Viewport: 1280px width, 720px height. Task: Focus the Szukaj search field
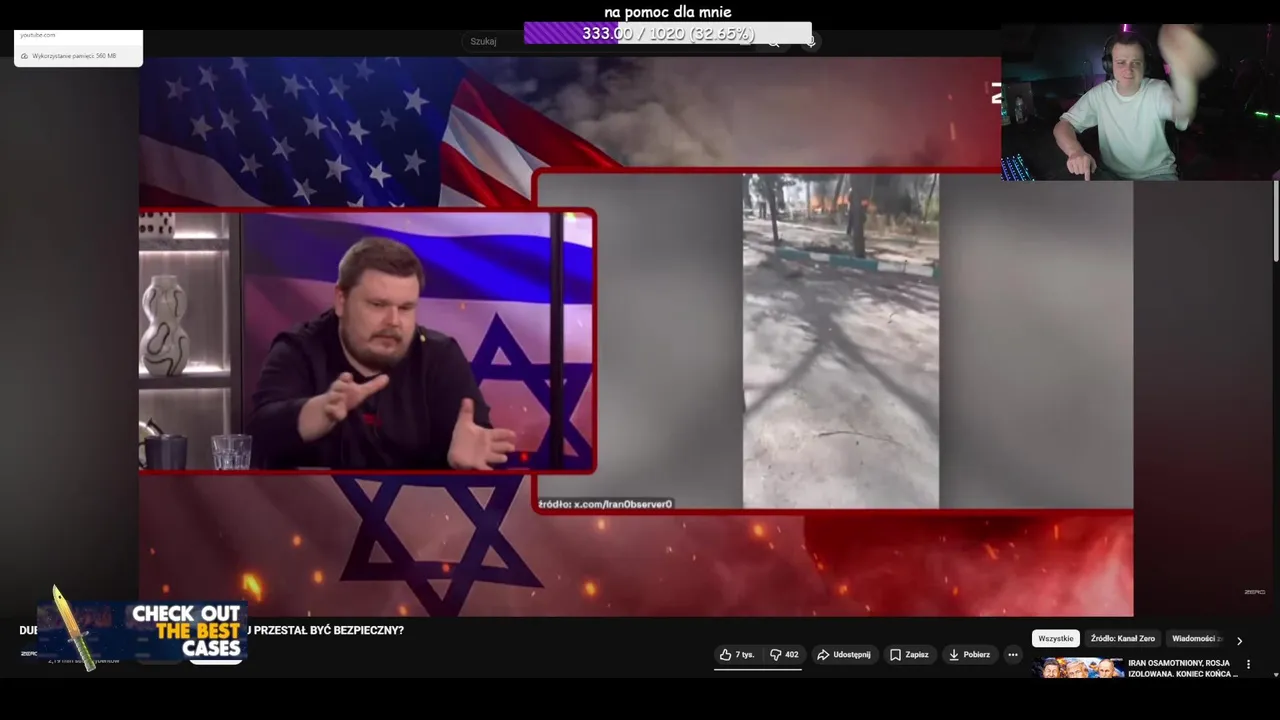610,41
